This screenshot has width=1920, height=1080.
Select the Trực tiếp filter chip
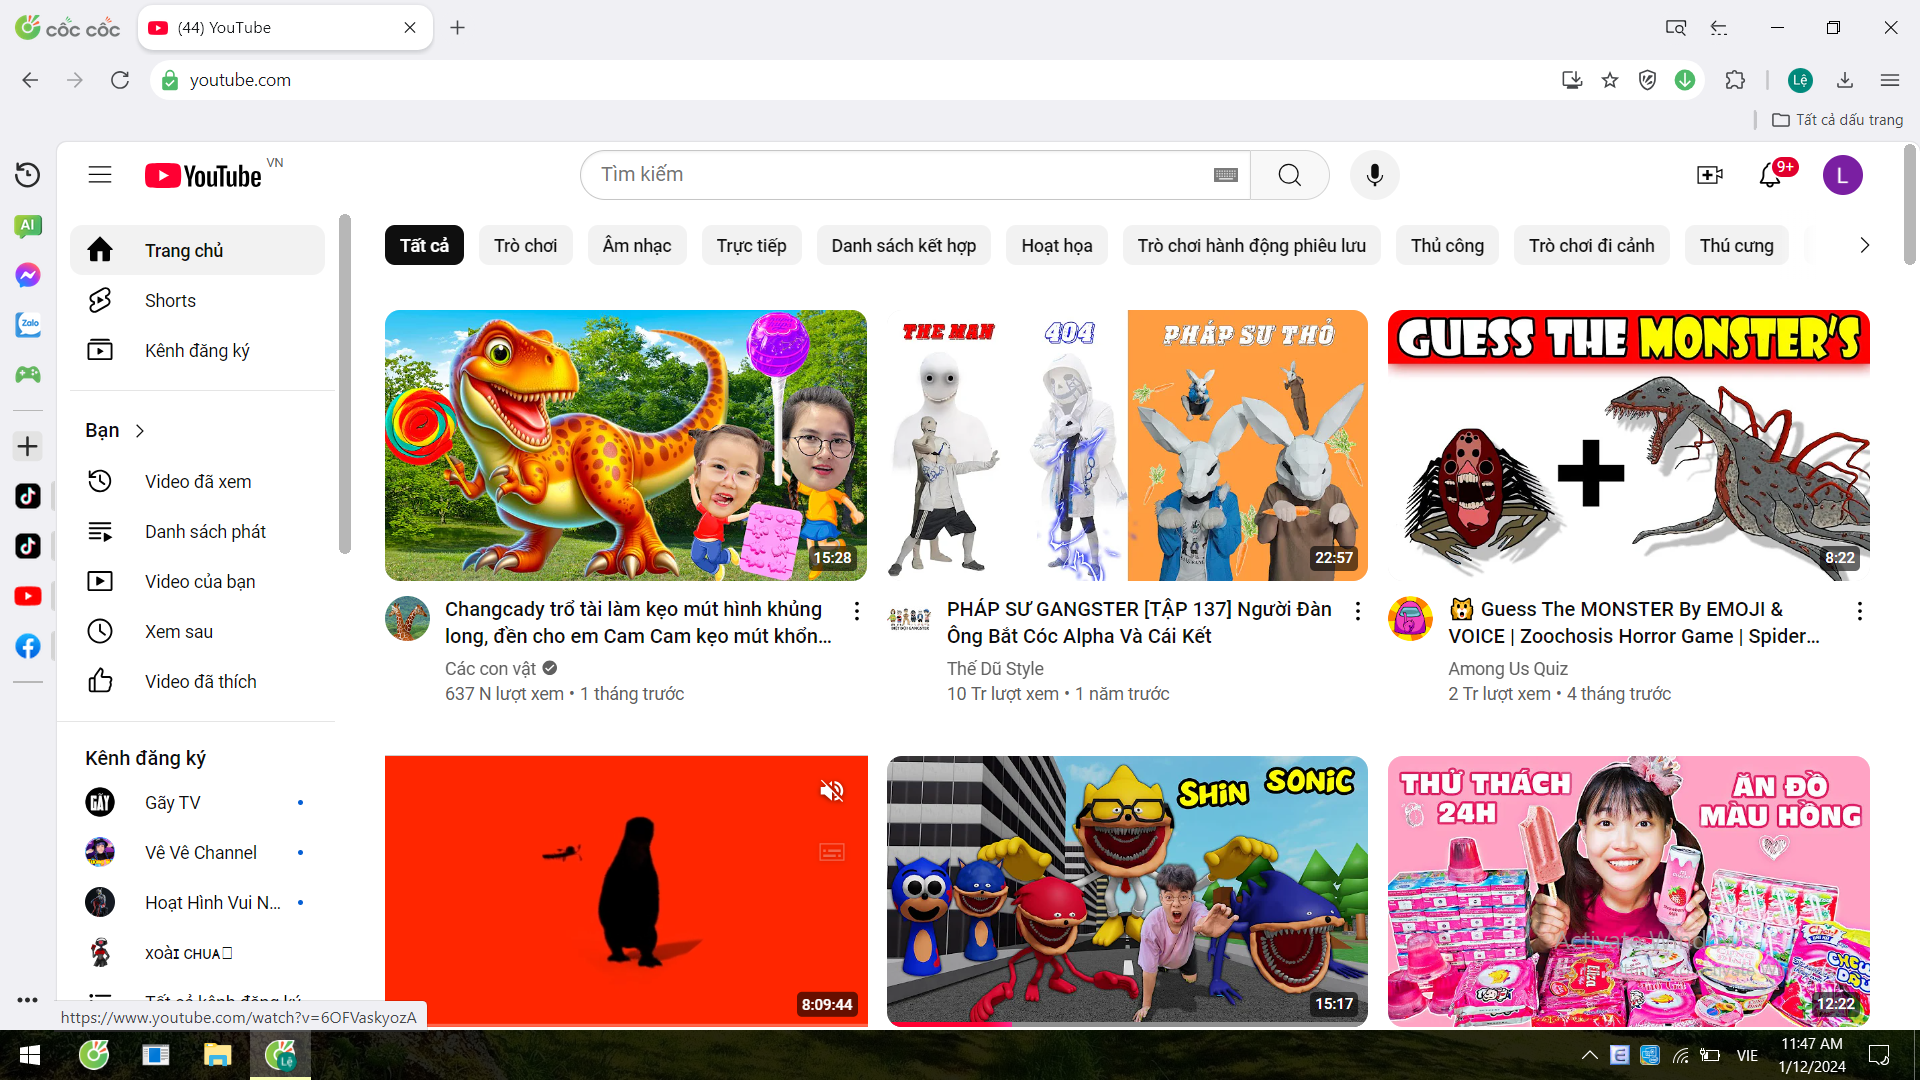coord(751,245)
